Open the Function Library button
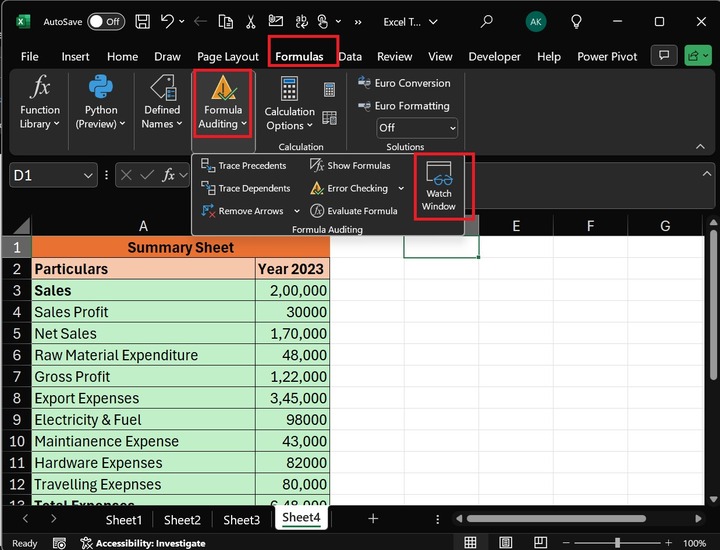 40,102
